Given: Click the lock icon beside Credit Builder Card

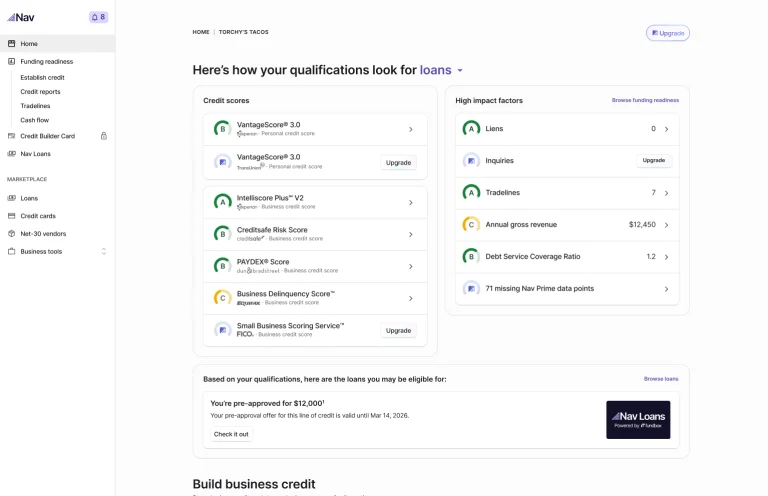Looking at the screenshot, I should coord(104,136).
